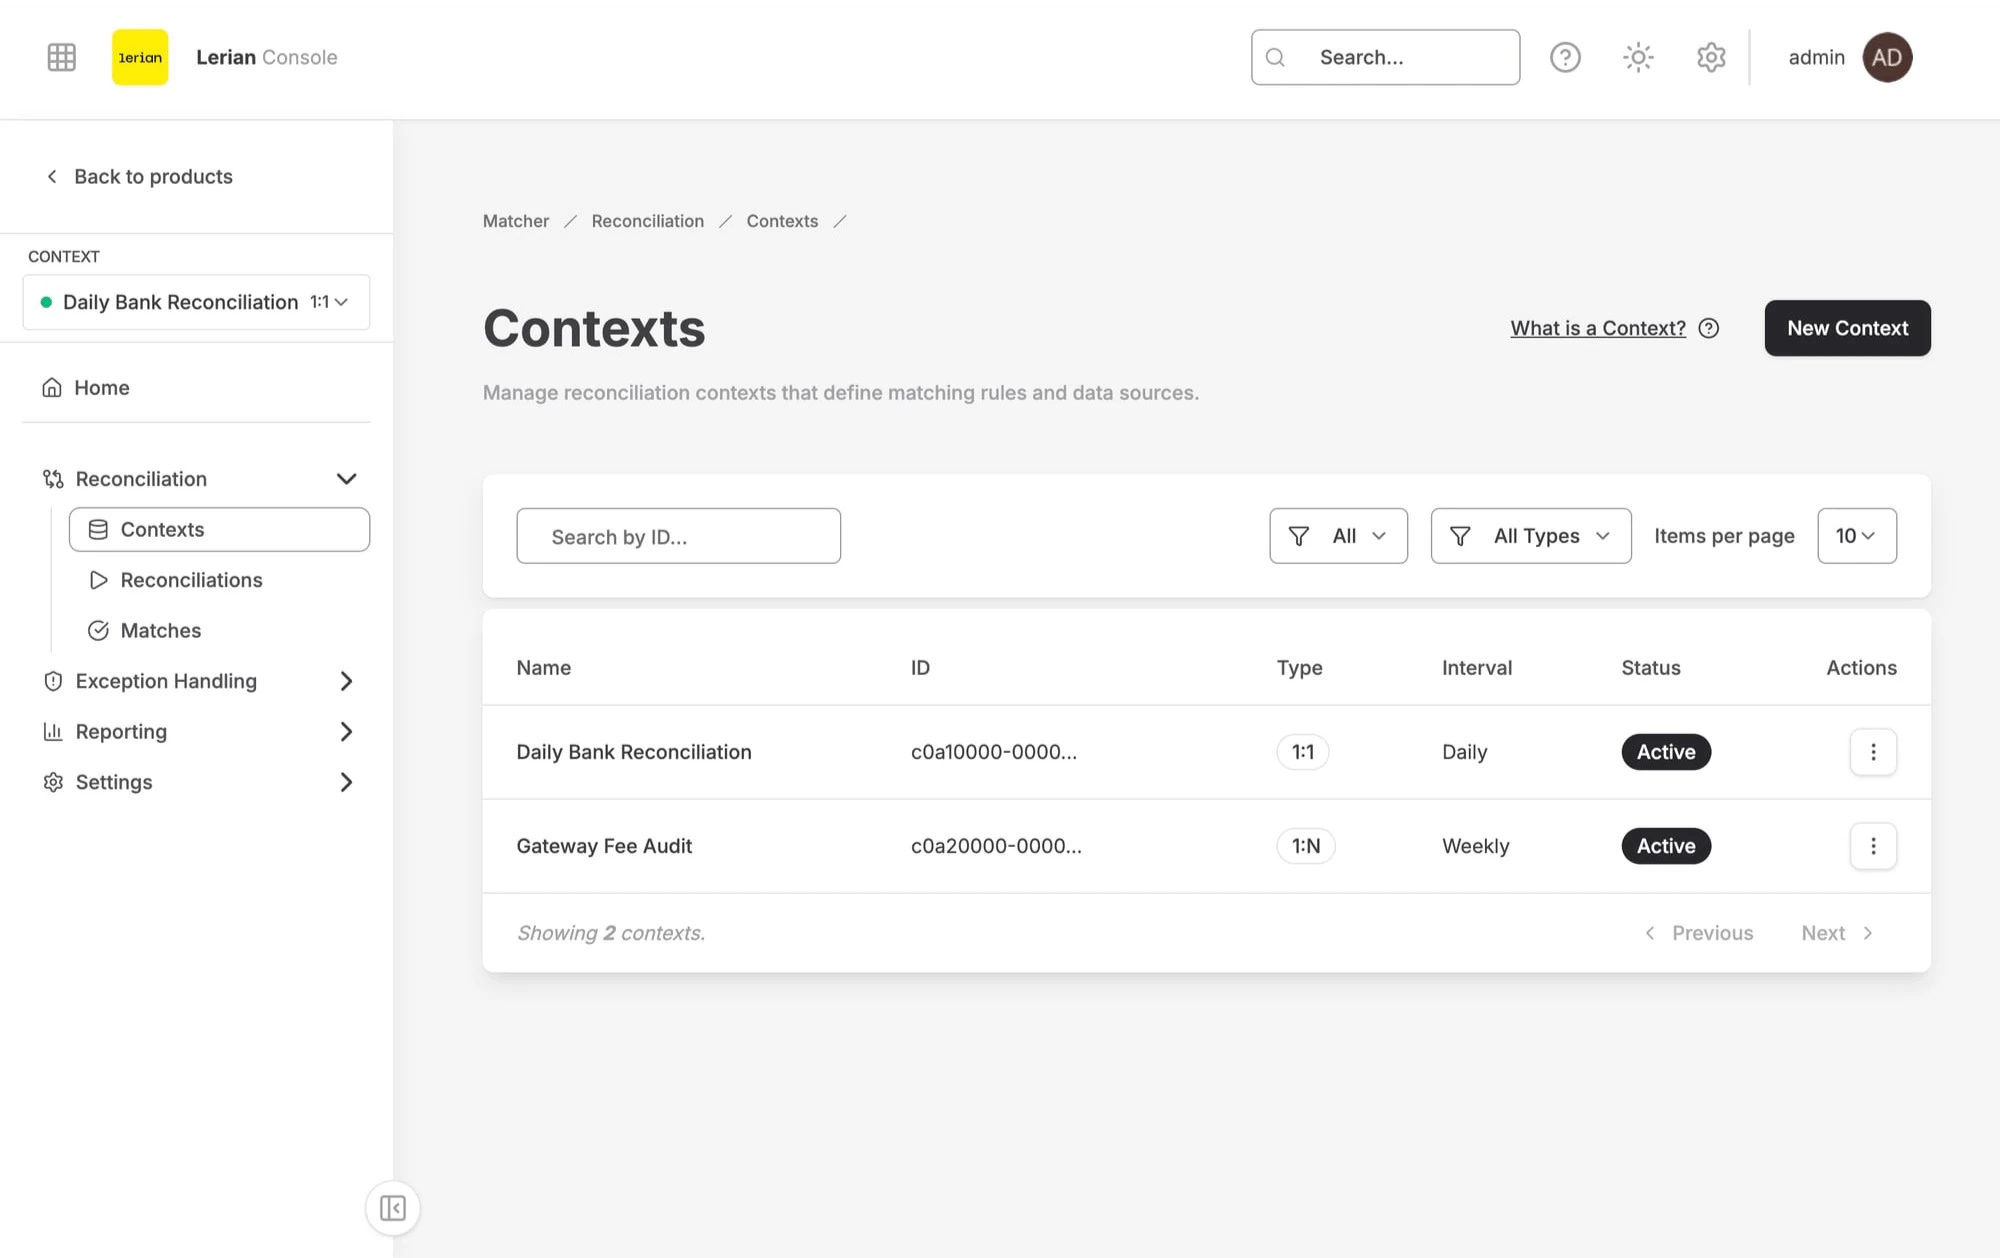Open the help question mark icon

click(x=1565, y=57)
